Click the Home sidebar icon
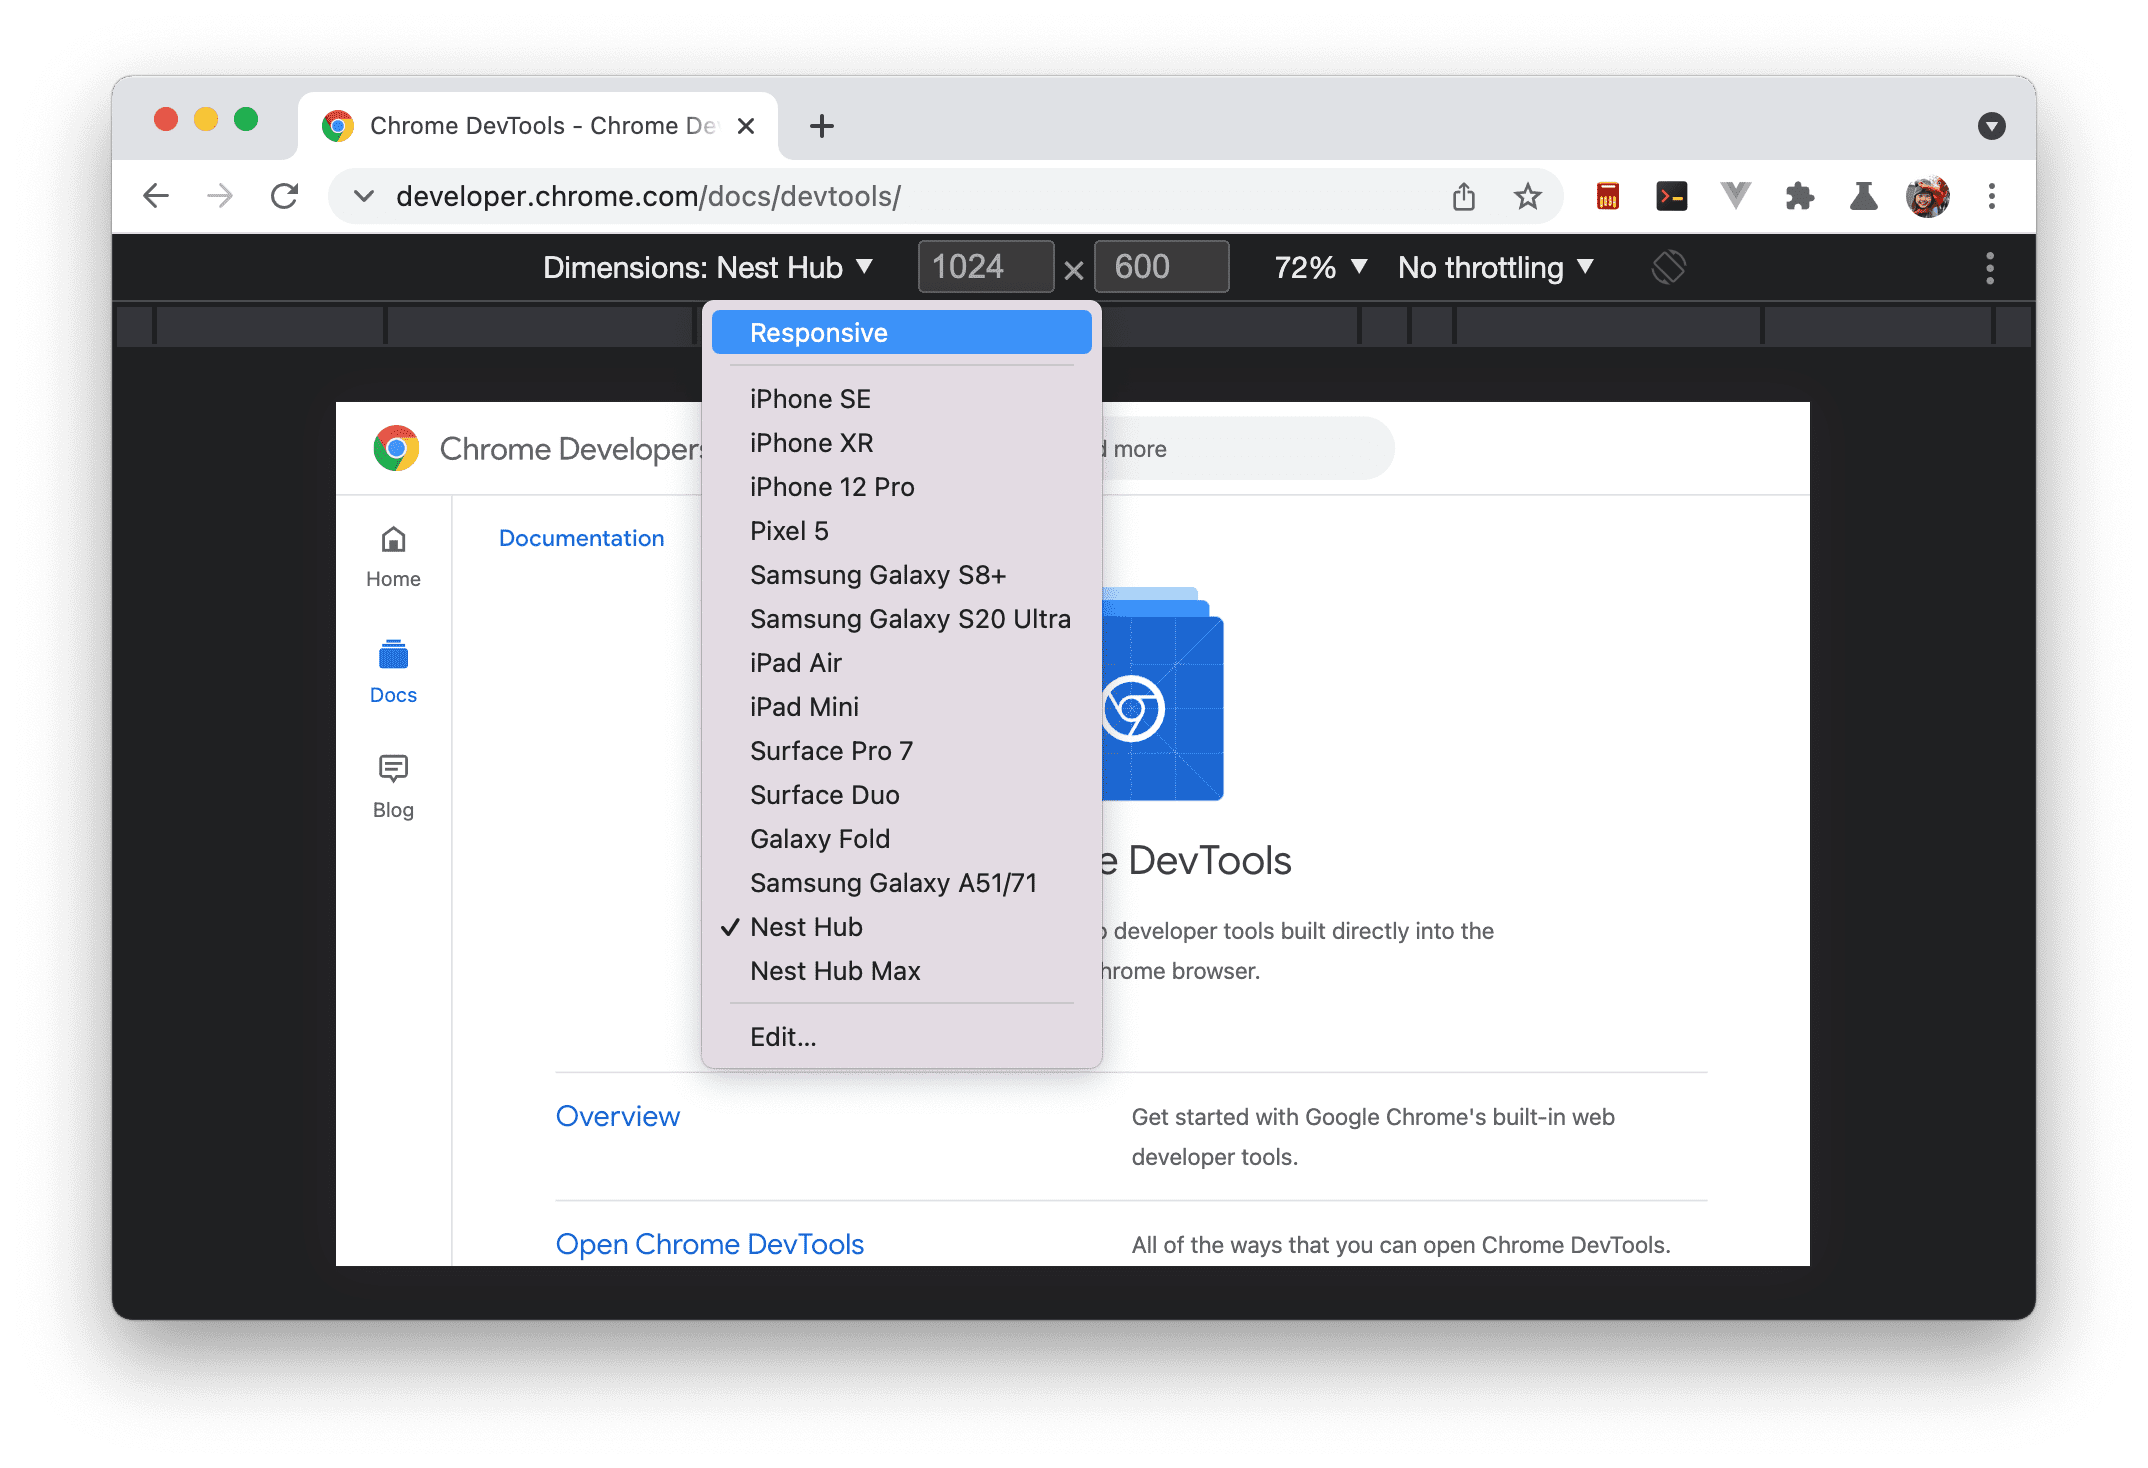Screen dimensions: 2148x1468 pyautogui.click(x=393, y=540)
